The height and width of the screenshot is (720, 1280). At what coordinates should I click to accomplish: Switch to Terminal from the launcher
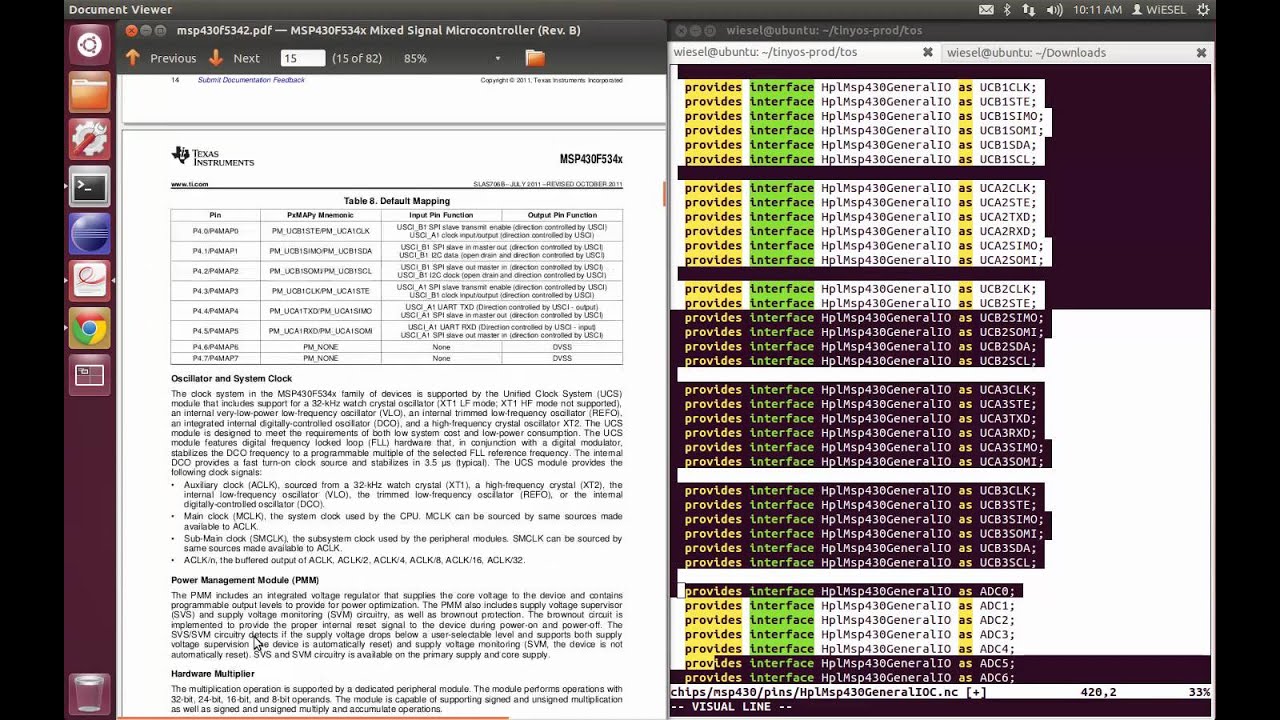89,187
